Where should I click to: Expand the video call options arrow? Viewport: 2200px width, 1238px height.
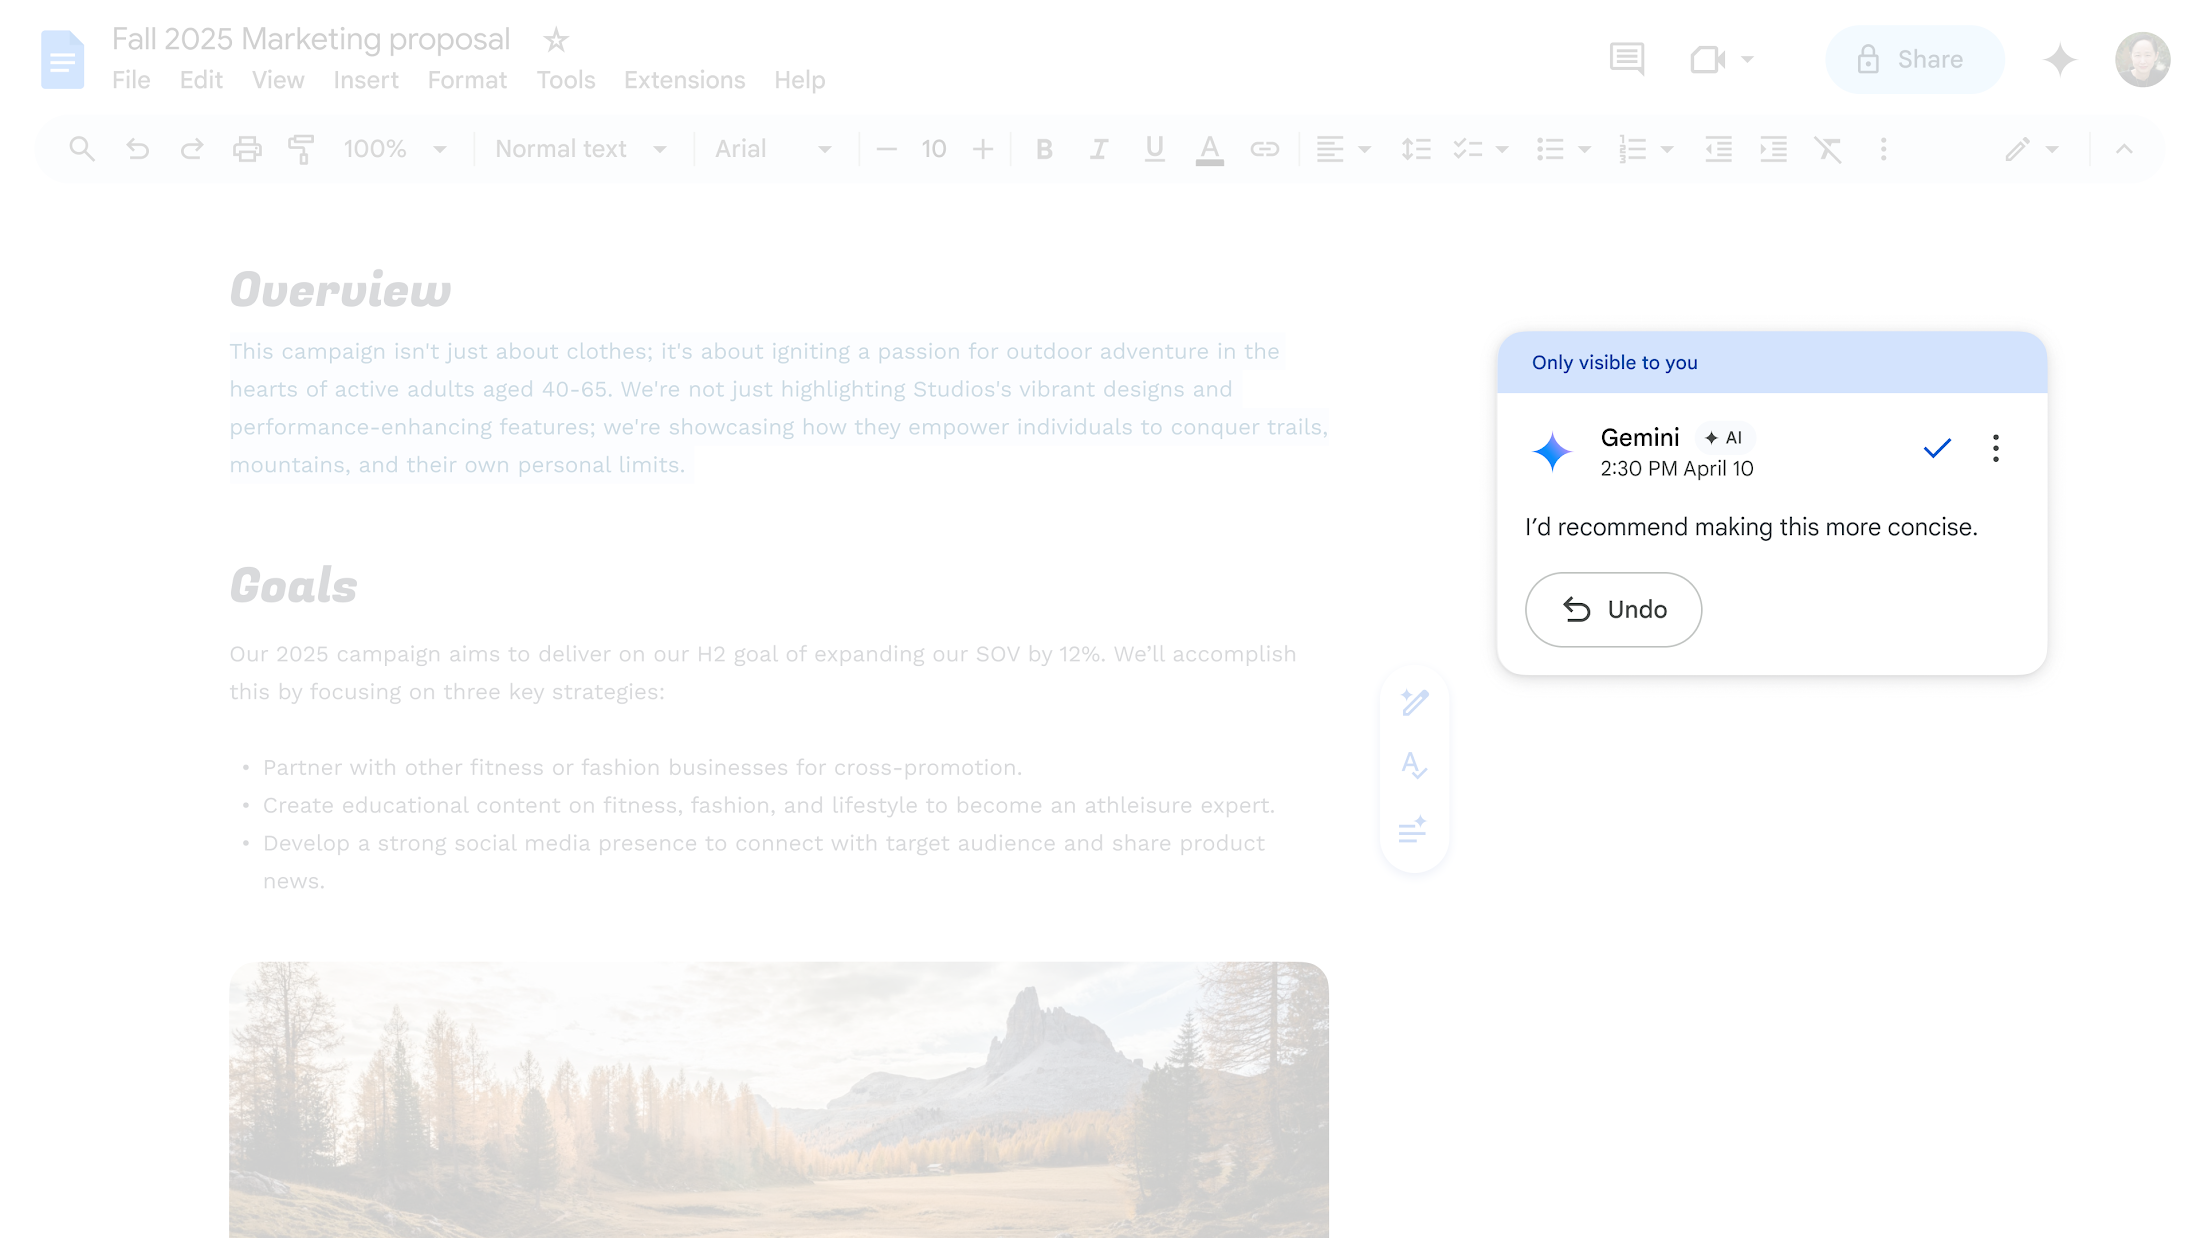coord(1747,60)
